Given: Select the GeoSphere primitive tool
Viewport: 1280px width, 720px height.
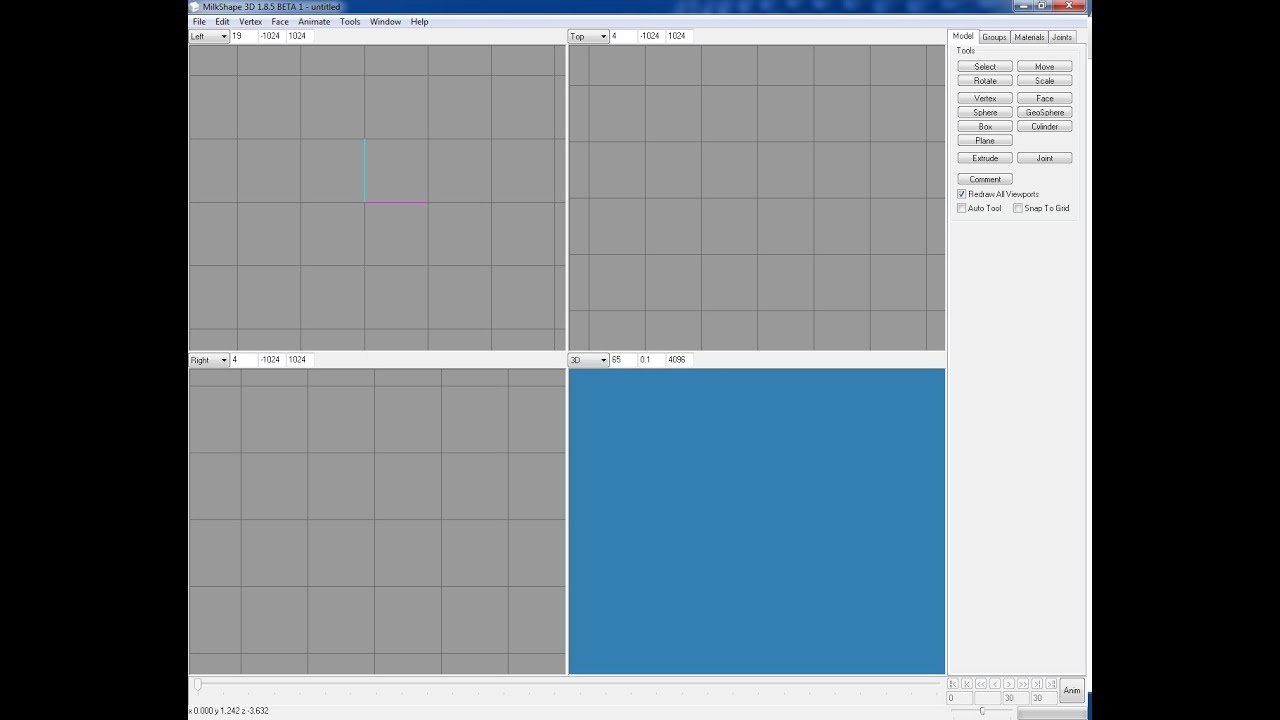Looking at the screenshot, I should [1044, 112].
